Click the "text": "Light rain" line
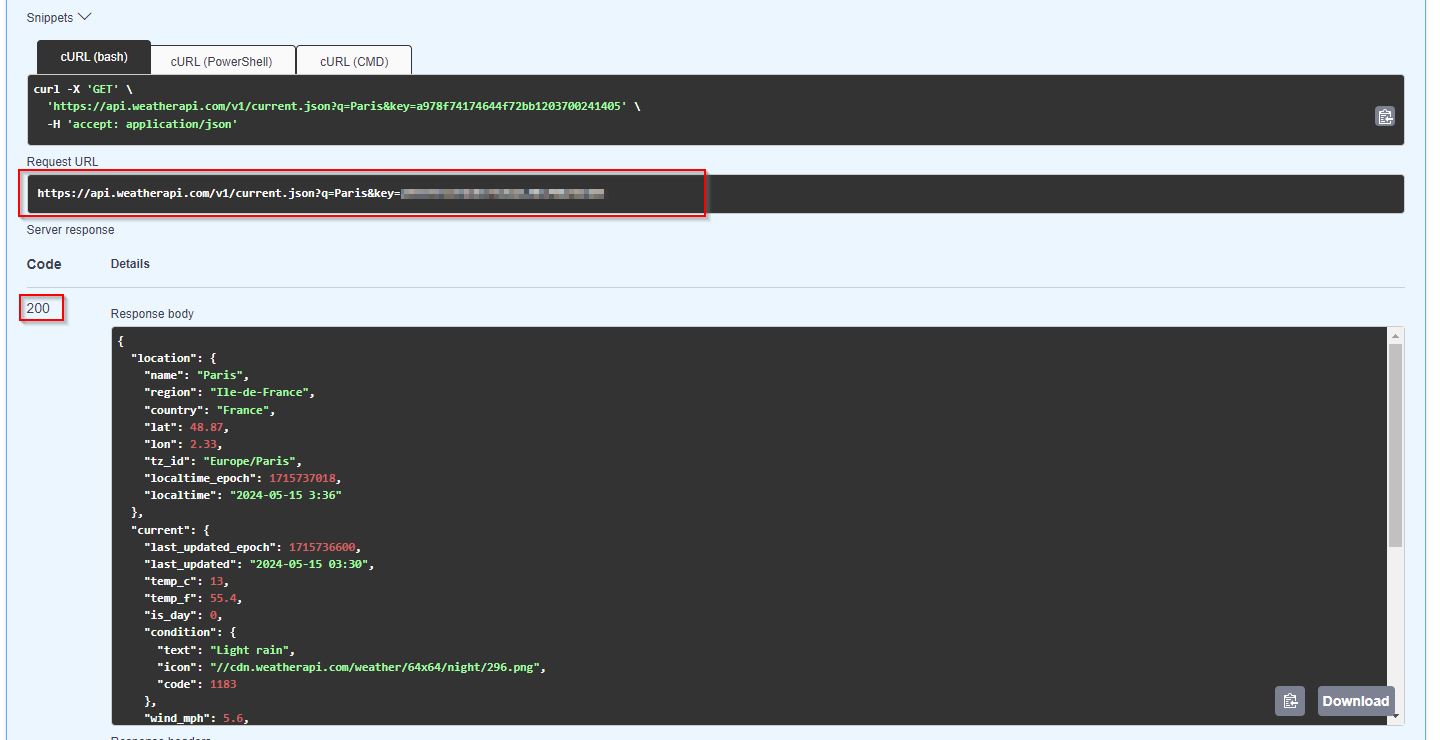 tap(226, 650)
